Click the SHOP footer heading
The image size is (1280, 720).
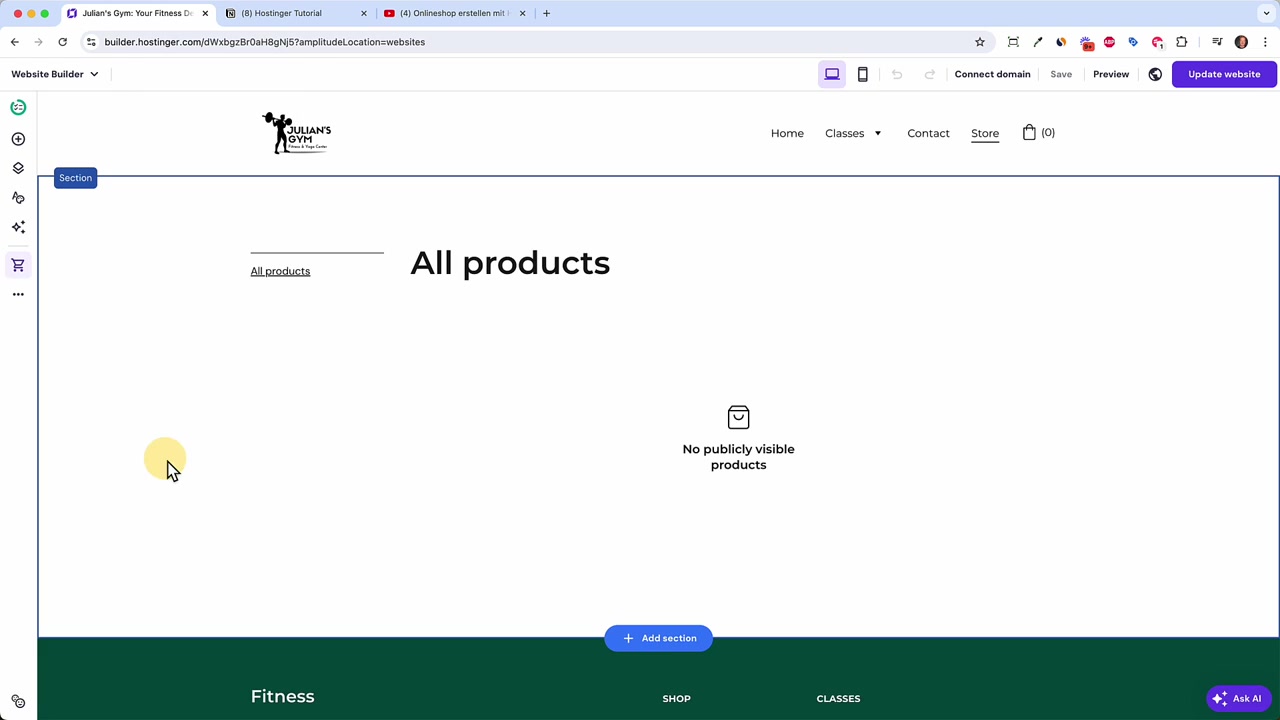coord(676,698)
